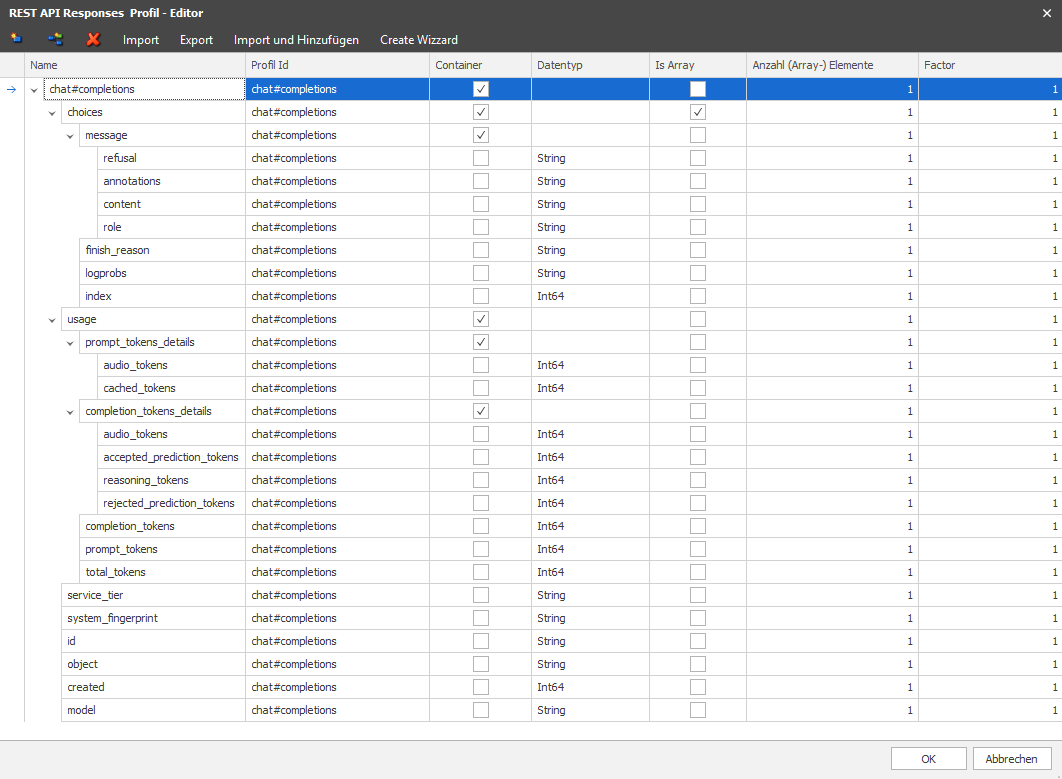
Task: Open Import und Hinzufügen
Action: (296, 40)
